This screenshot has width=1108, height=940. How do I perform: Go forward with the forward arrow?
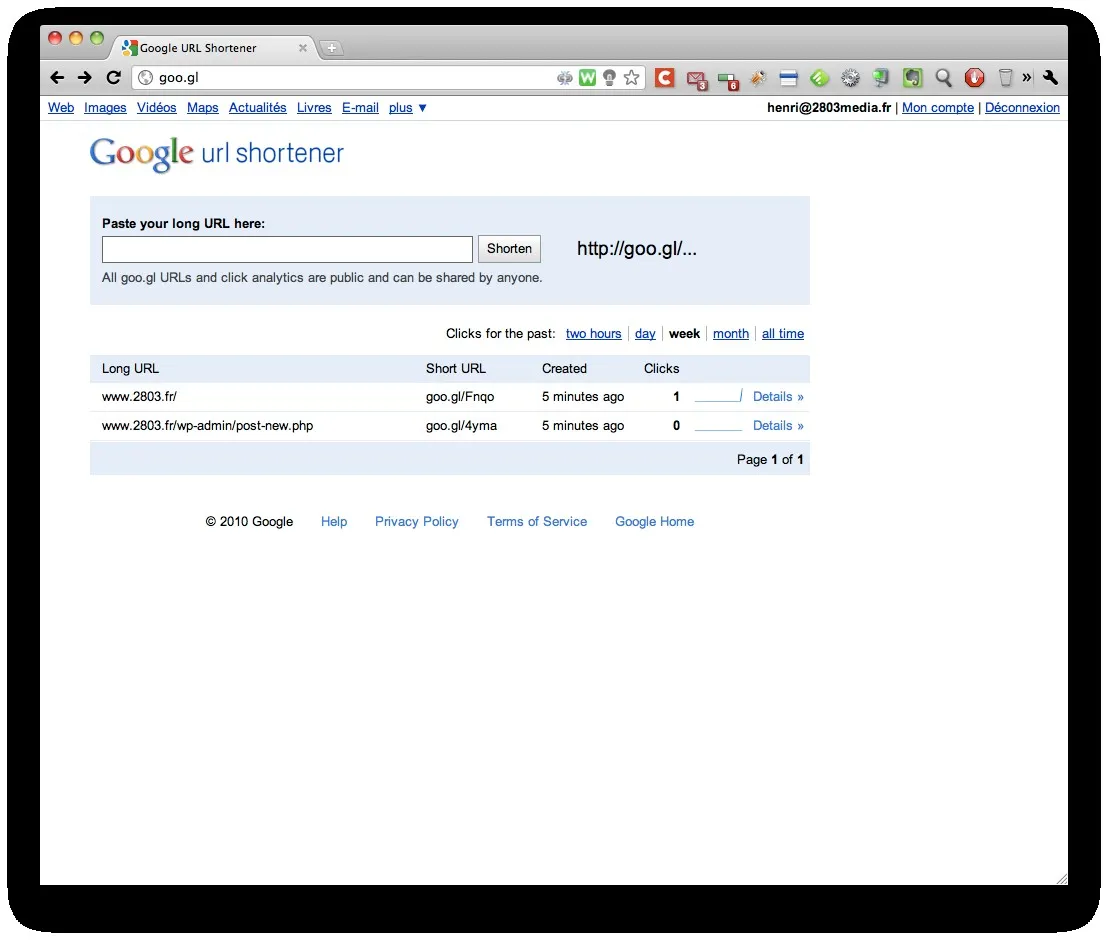pos(85,78)
